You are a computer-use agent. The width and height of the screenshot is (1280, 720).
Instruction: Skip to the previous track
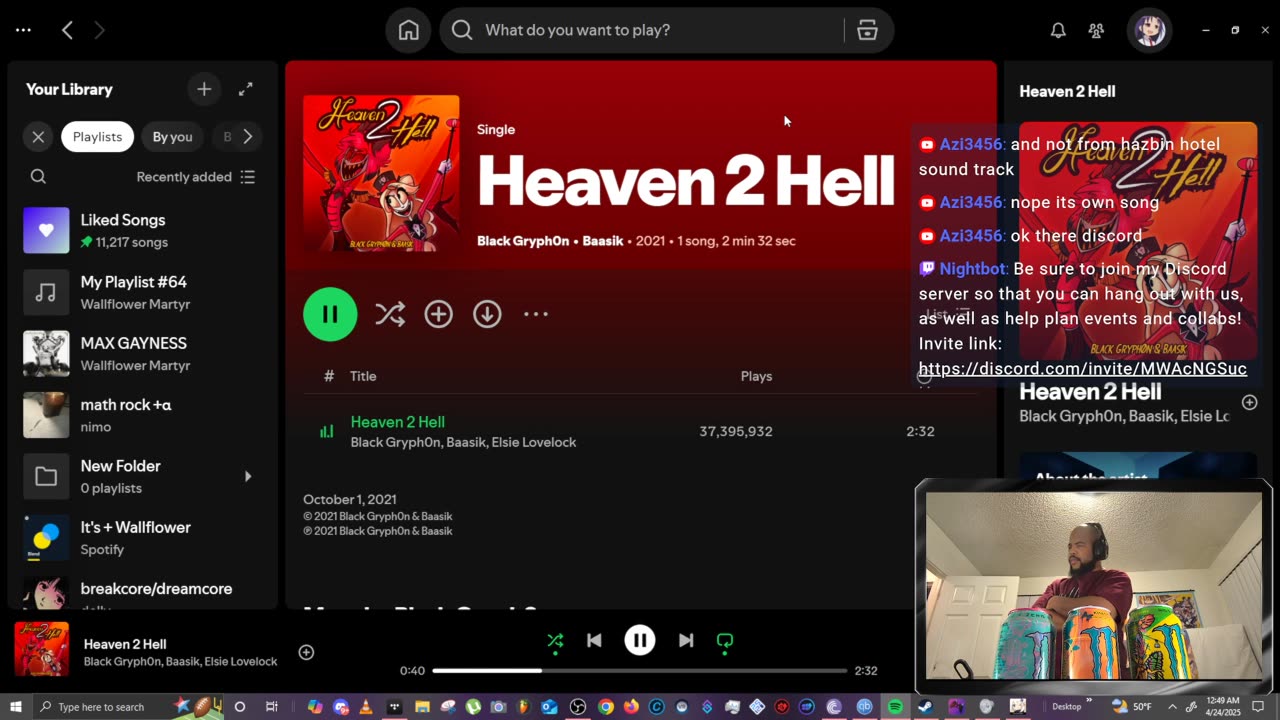594,641
